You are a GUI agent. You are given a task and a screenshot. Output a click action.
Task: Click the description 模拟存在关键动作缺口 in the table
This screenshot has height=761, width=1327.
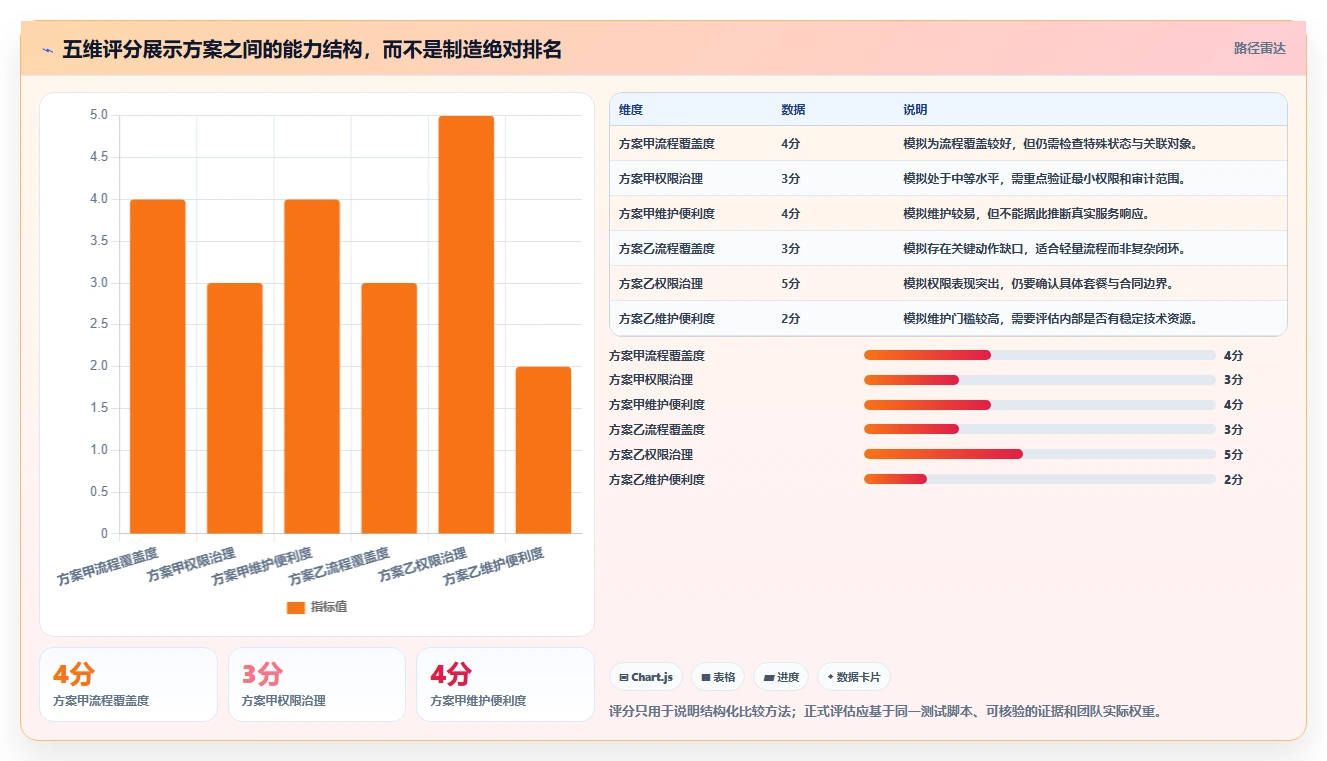(x=1044, y=249)
